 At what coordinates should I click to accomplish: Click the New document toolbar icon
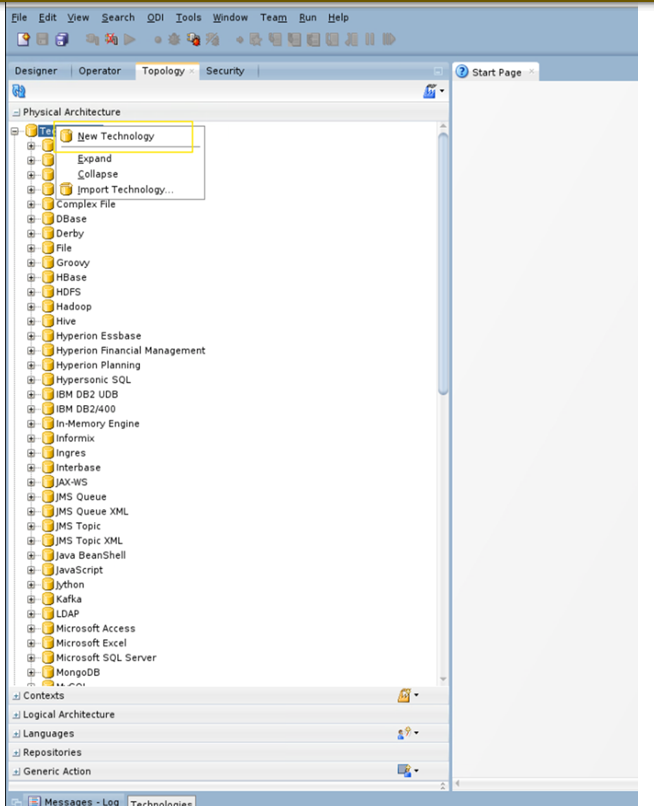[x=23, y=39]
